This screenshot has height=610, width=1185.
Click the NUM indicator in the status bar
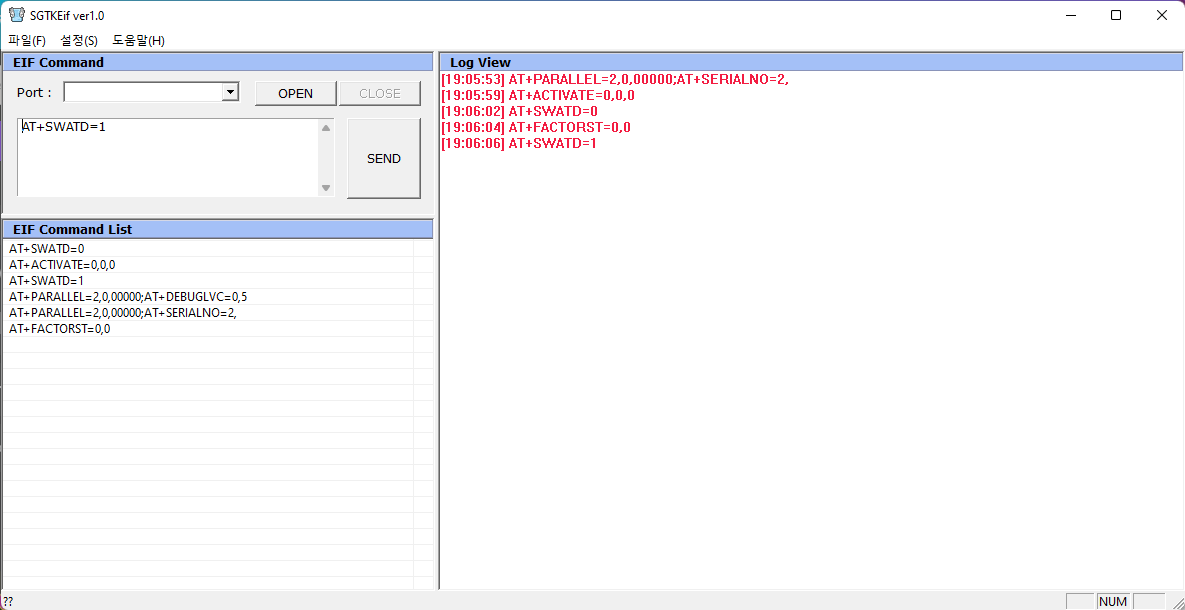pos(1112,601)
